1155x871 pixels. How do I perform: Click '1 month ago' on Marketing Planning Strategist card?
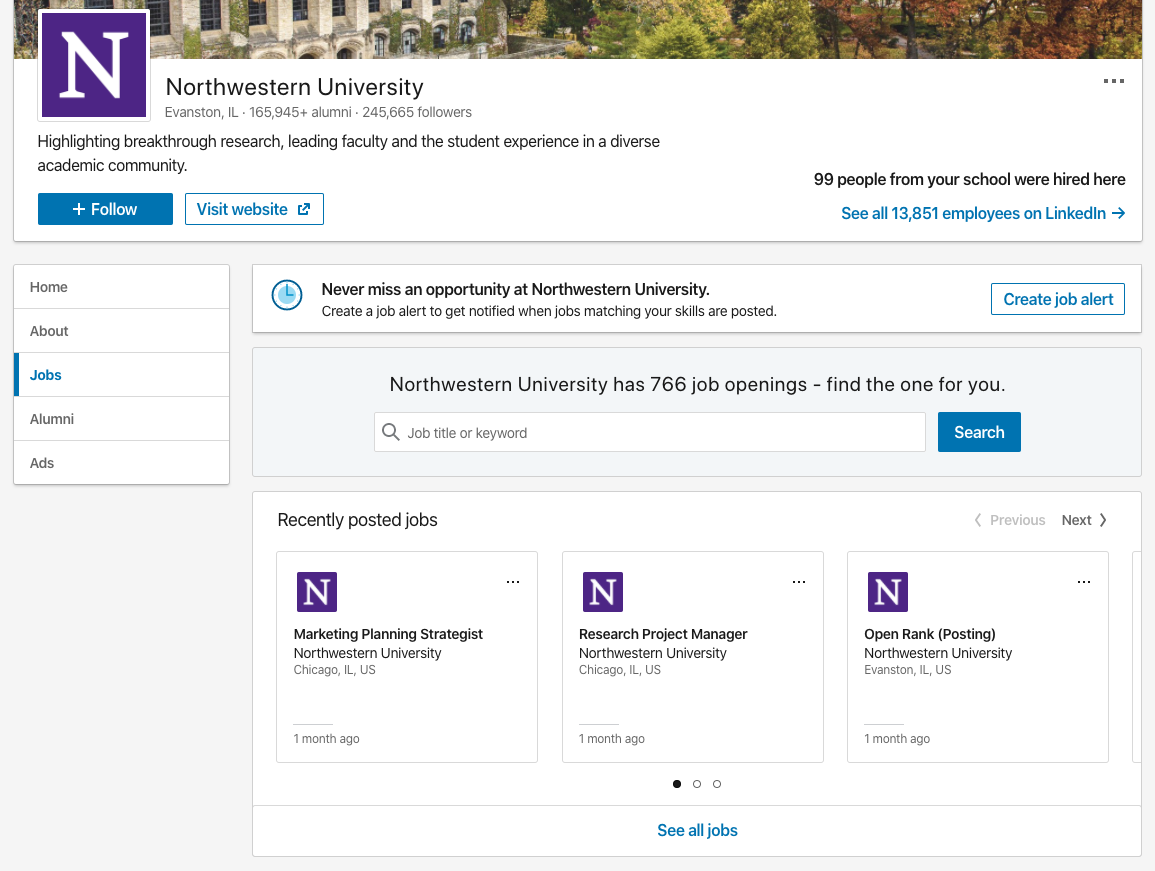326,738
